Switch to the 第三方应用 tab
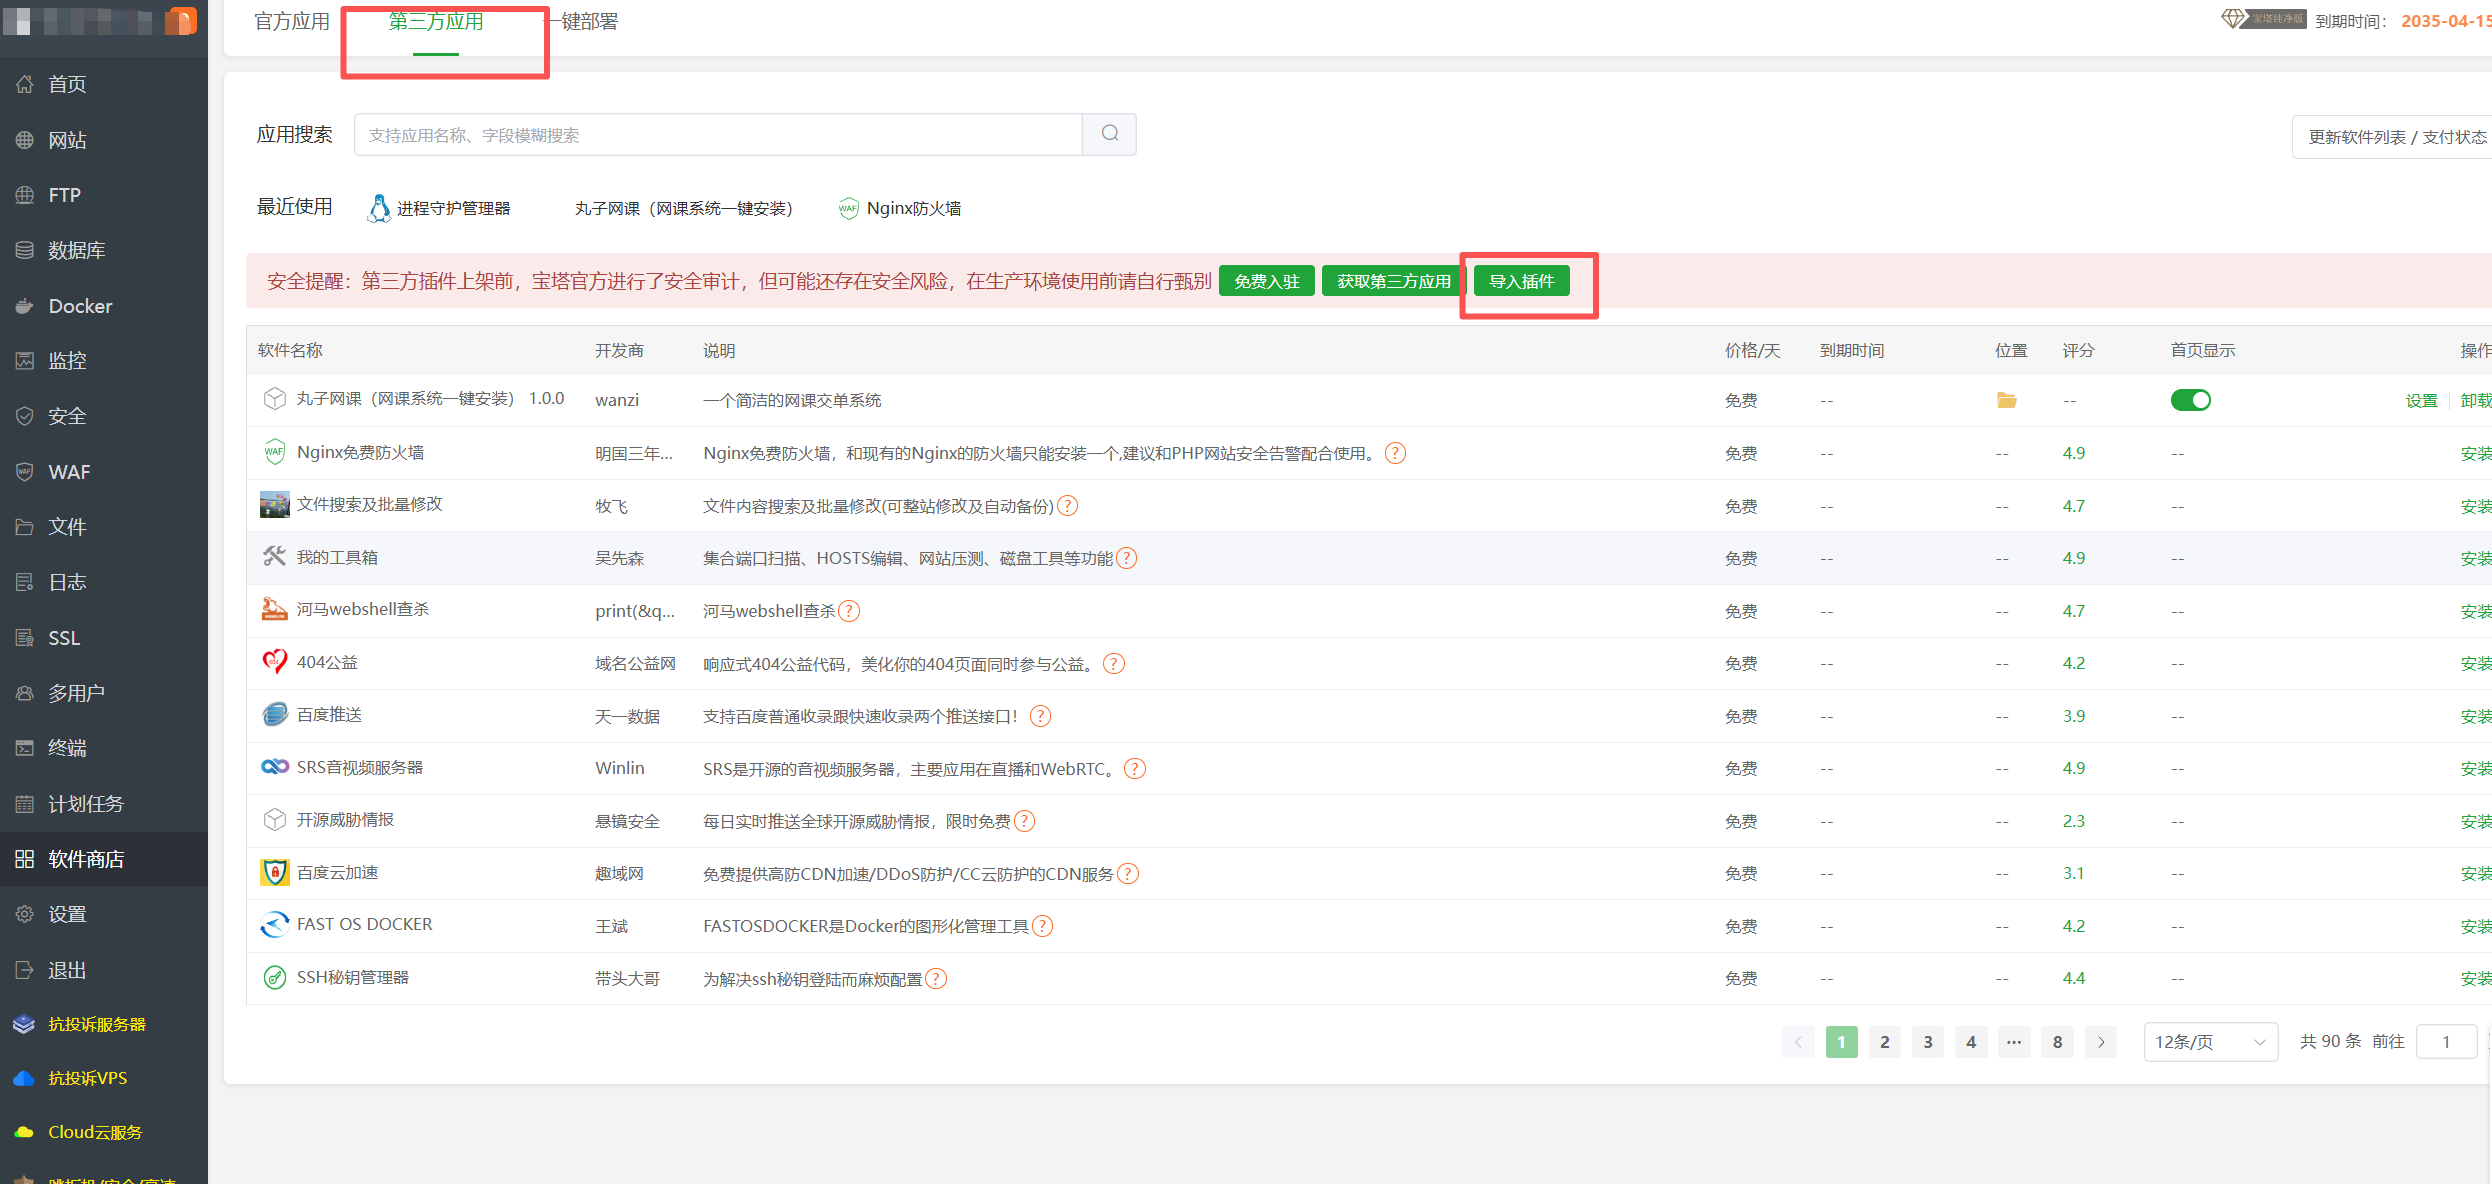Screen dimensions: 2492x1184 (436, 22)
